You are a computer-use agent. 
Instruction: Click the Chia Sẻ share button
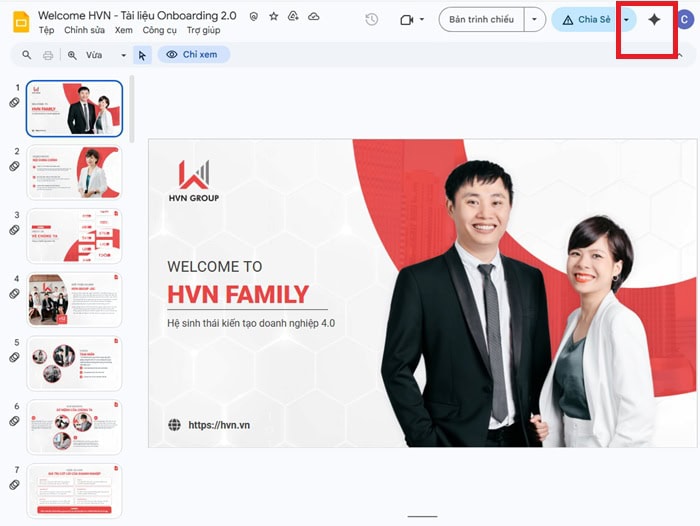[587, 20]
